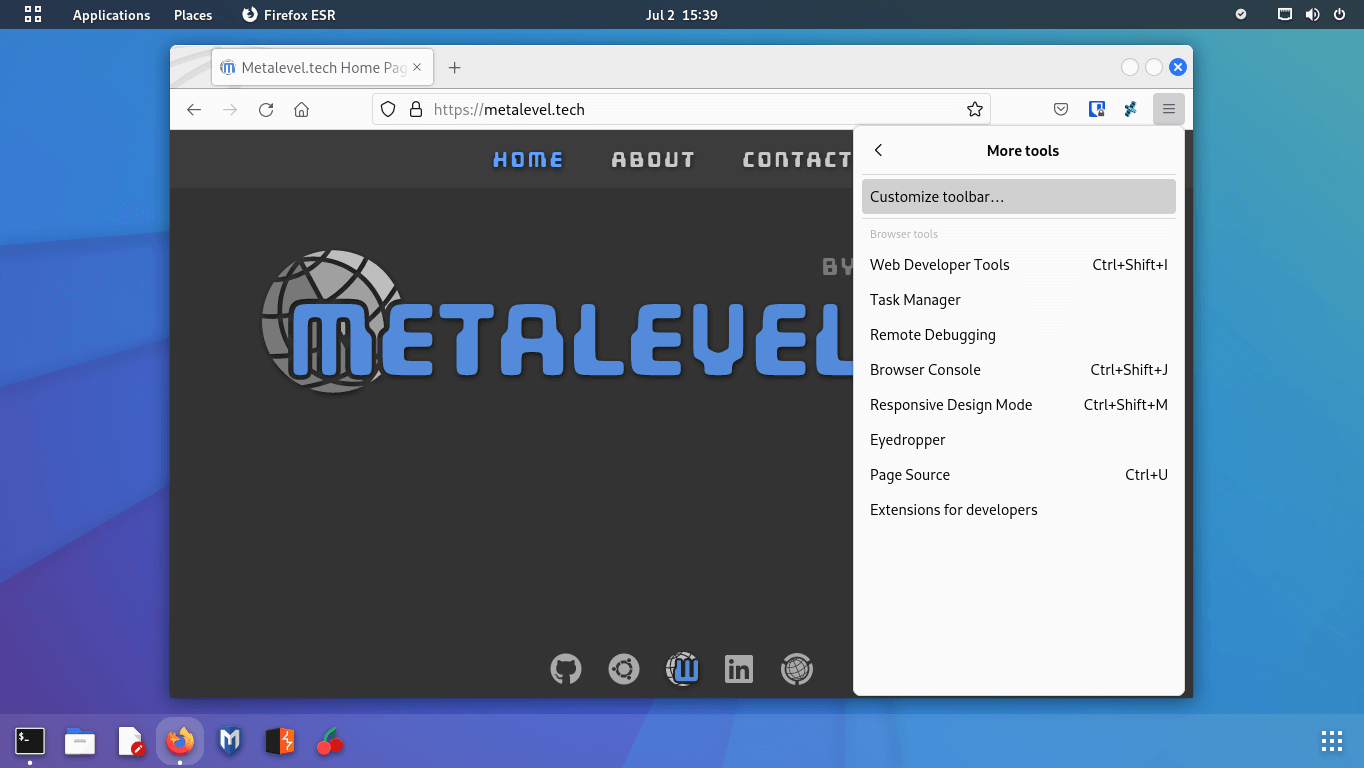
Task: Open the GitHub icon link on page
Action: click(x=566, y=669)
